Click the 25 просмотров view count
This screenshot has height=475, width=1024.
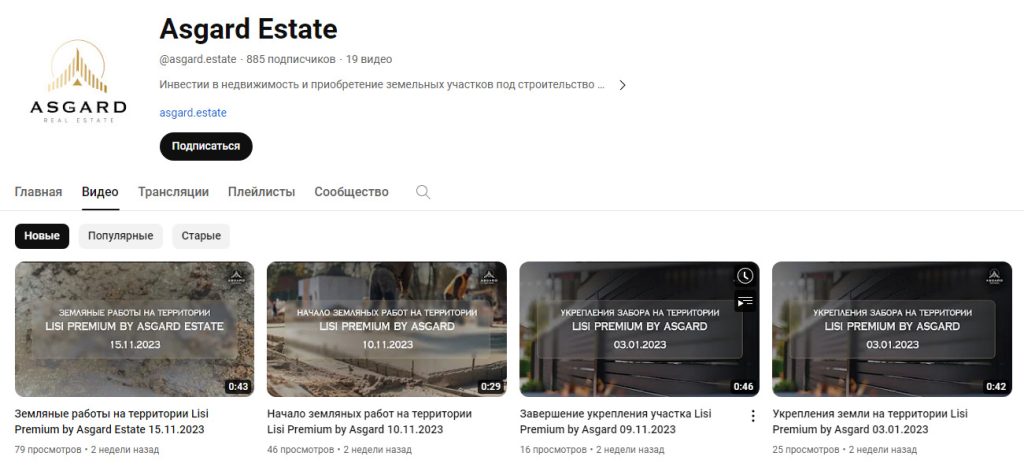(x=806, y=450)
